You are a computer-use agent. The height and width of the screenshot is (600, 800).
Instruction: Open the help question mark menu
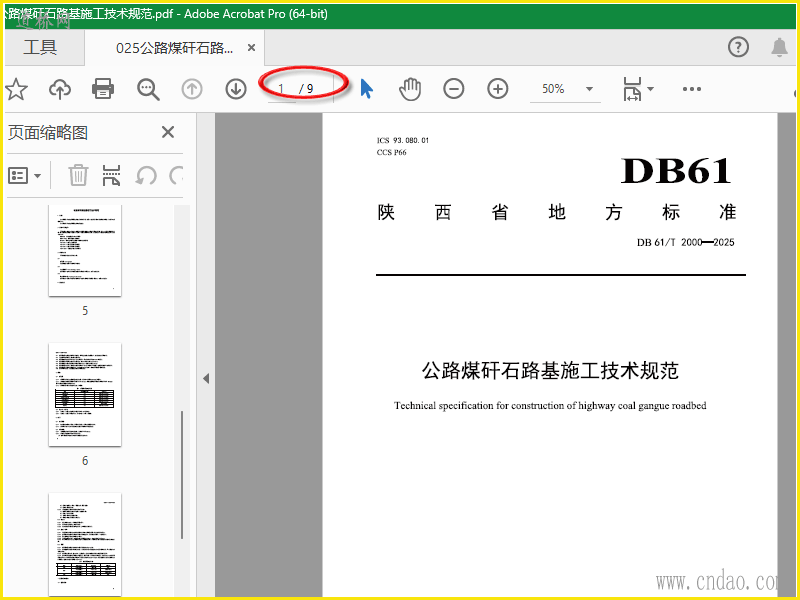[x=738, y=47]
